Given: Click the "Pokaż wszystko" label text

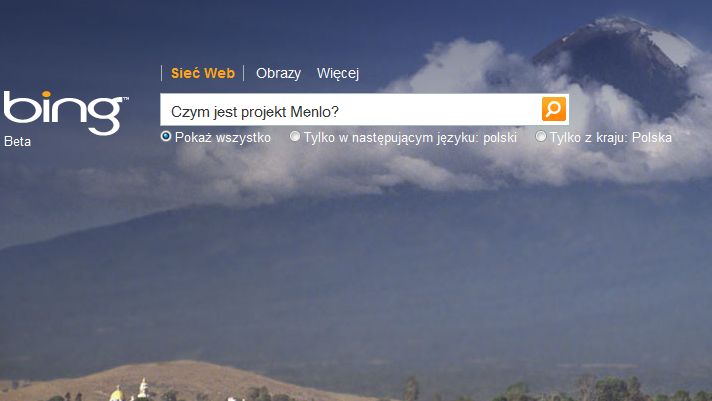Looking at the screenshot, I should (222, 138).
